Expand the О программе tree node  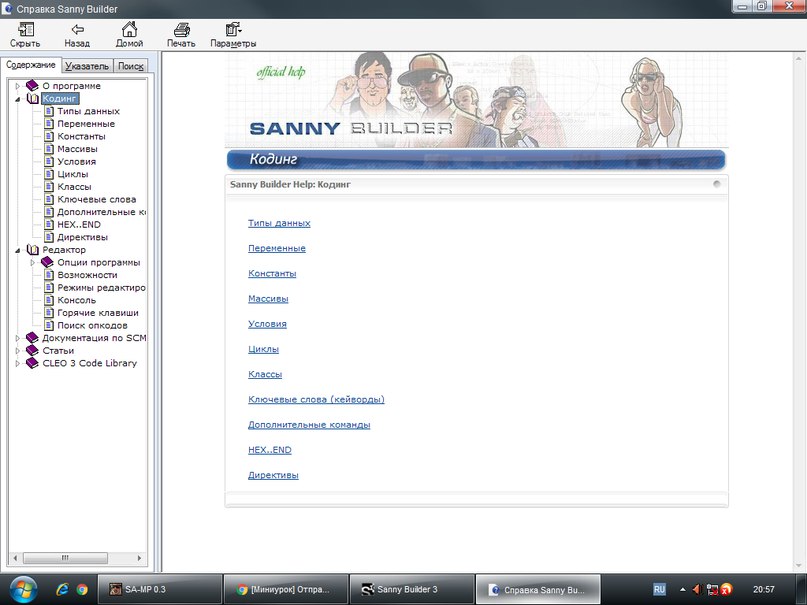coord(18,86)
